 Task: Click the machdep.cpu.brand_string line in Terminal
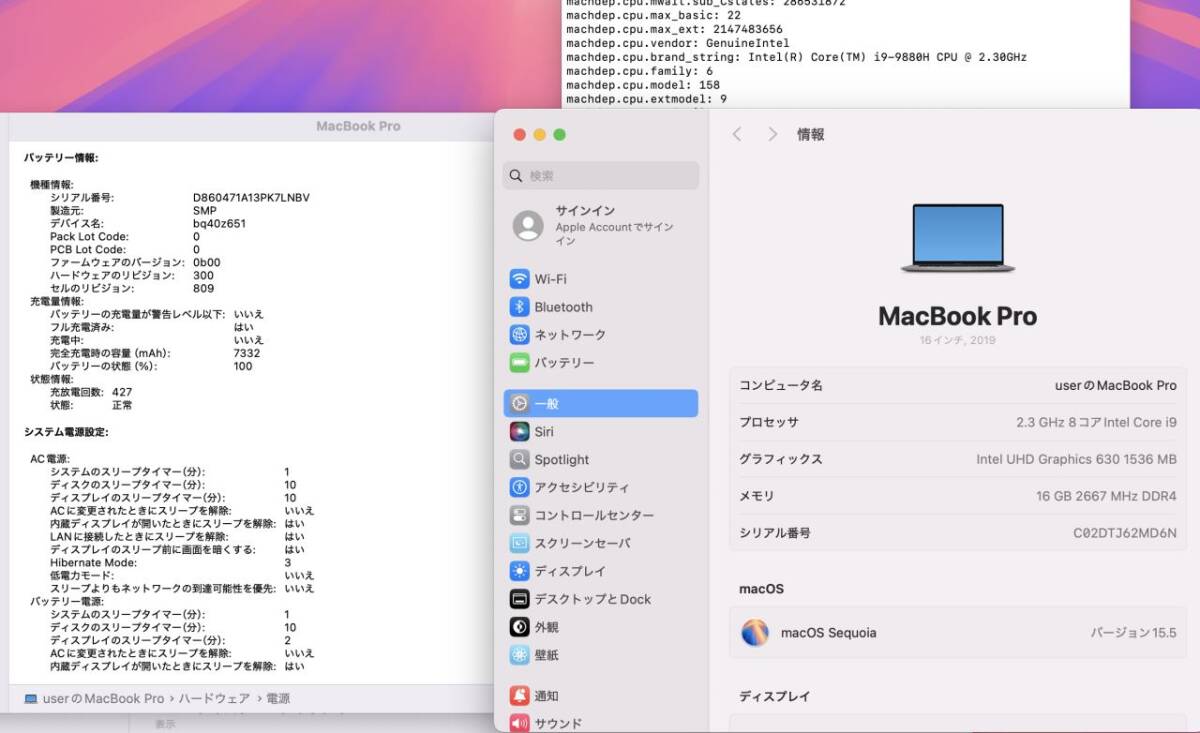click(x=796, y=57)
